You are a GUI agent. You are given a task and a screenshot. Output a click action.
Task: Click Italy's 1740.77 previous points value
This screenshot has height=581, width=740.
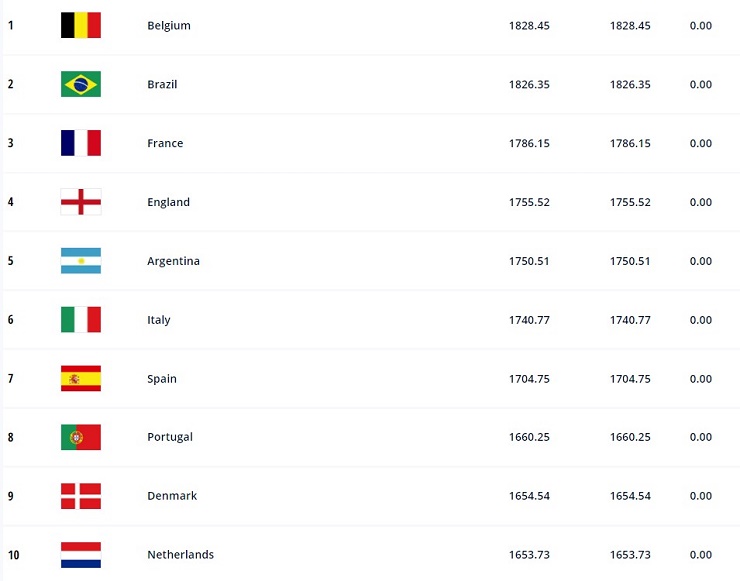(x=630, y=320)
